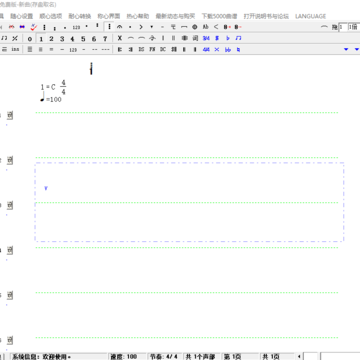Open the LANGUAGE menu
This screenshot has height=360, width=360.
click(310, 16)
